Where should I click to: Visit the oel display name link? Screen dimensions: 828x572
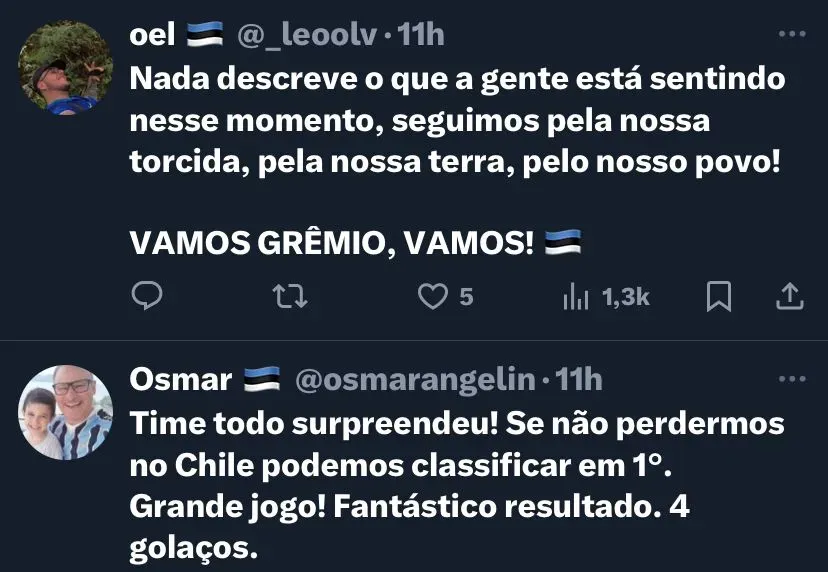153,35
